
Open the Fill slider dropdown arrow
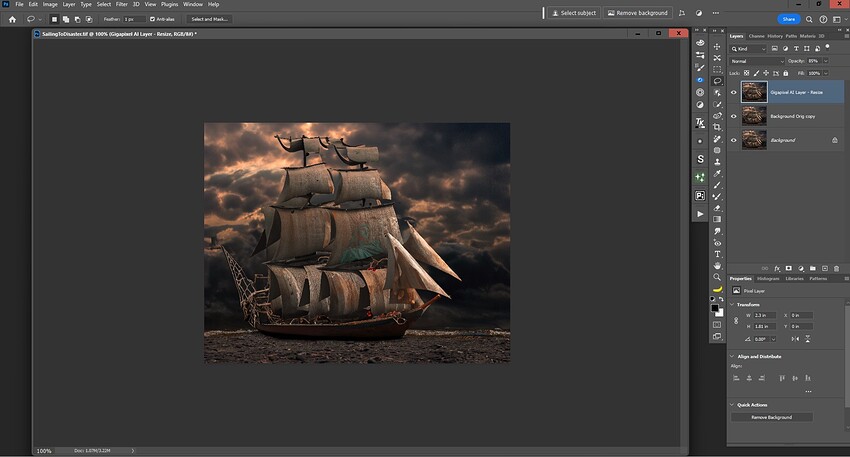pos(826,73)
